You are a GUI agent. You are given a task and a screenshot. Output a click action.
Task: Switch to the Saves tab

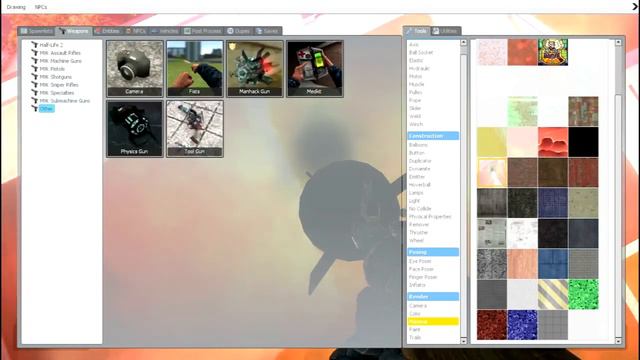(x=267, y=31)
